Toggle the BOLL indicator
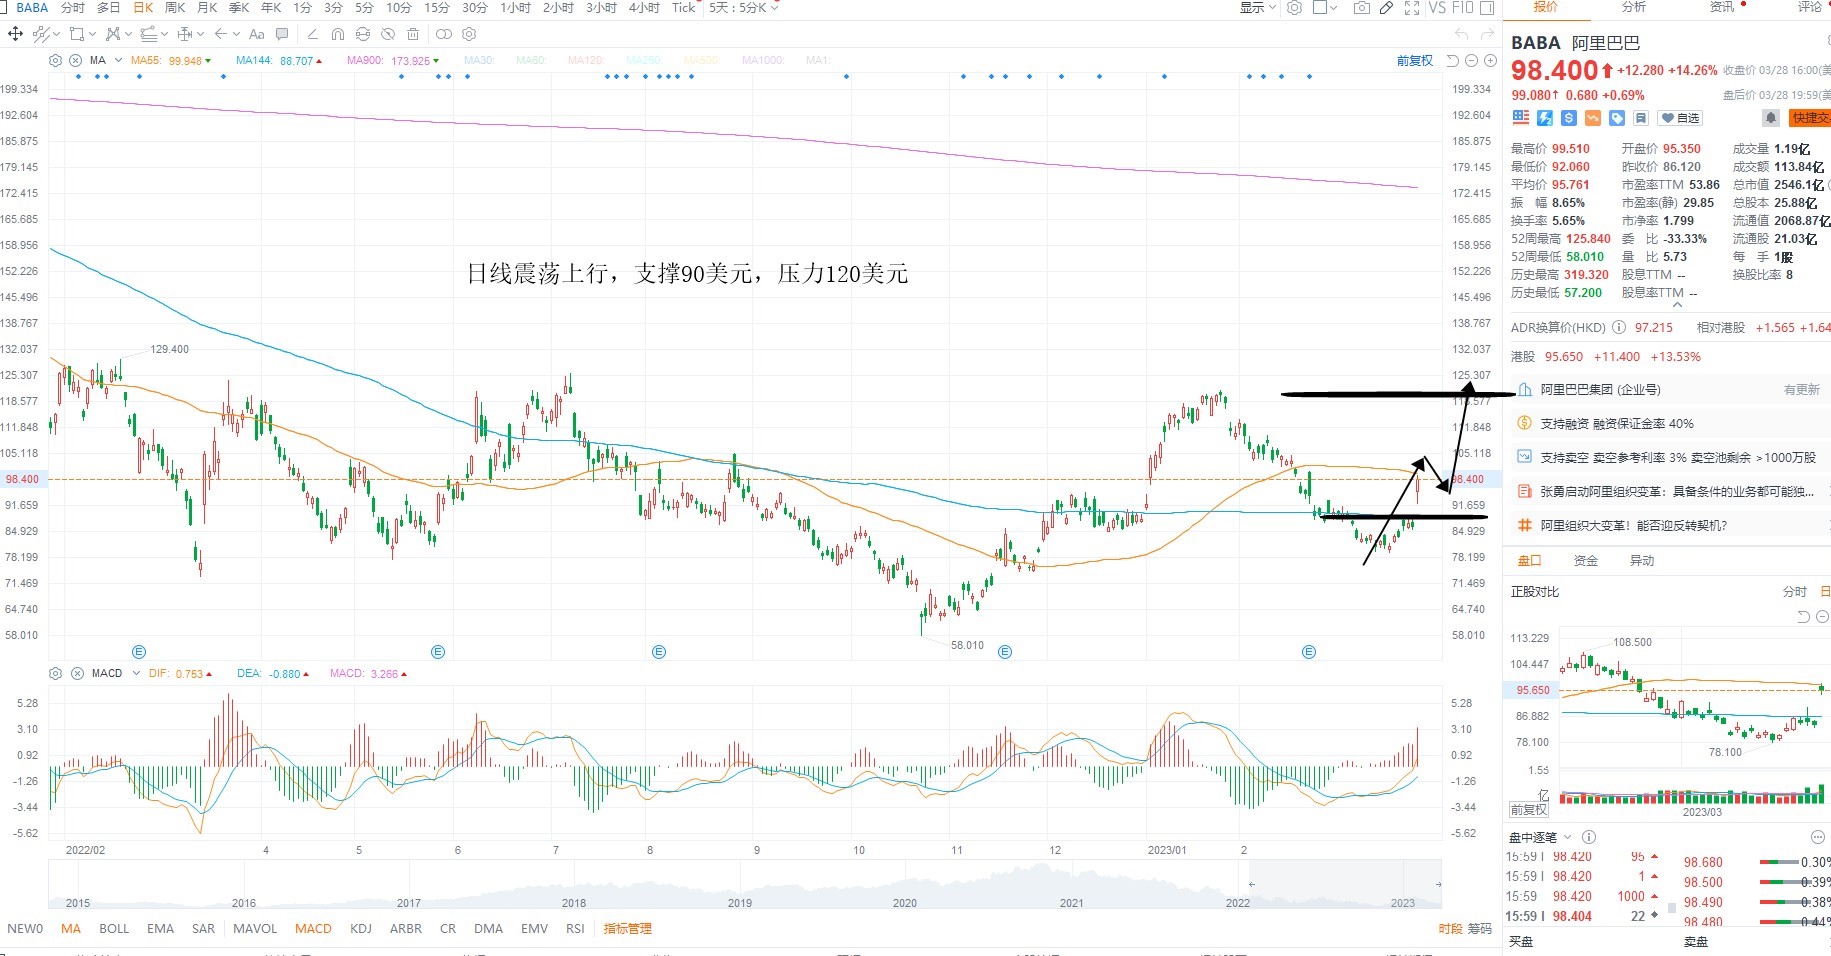1831x956 pixels. [114, 928]
